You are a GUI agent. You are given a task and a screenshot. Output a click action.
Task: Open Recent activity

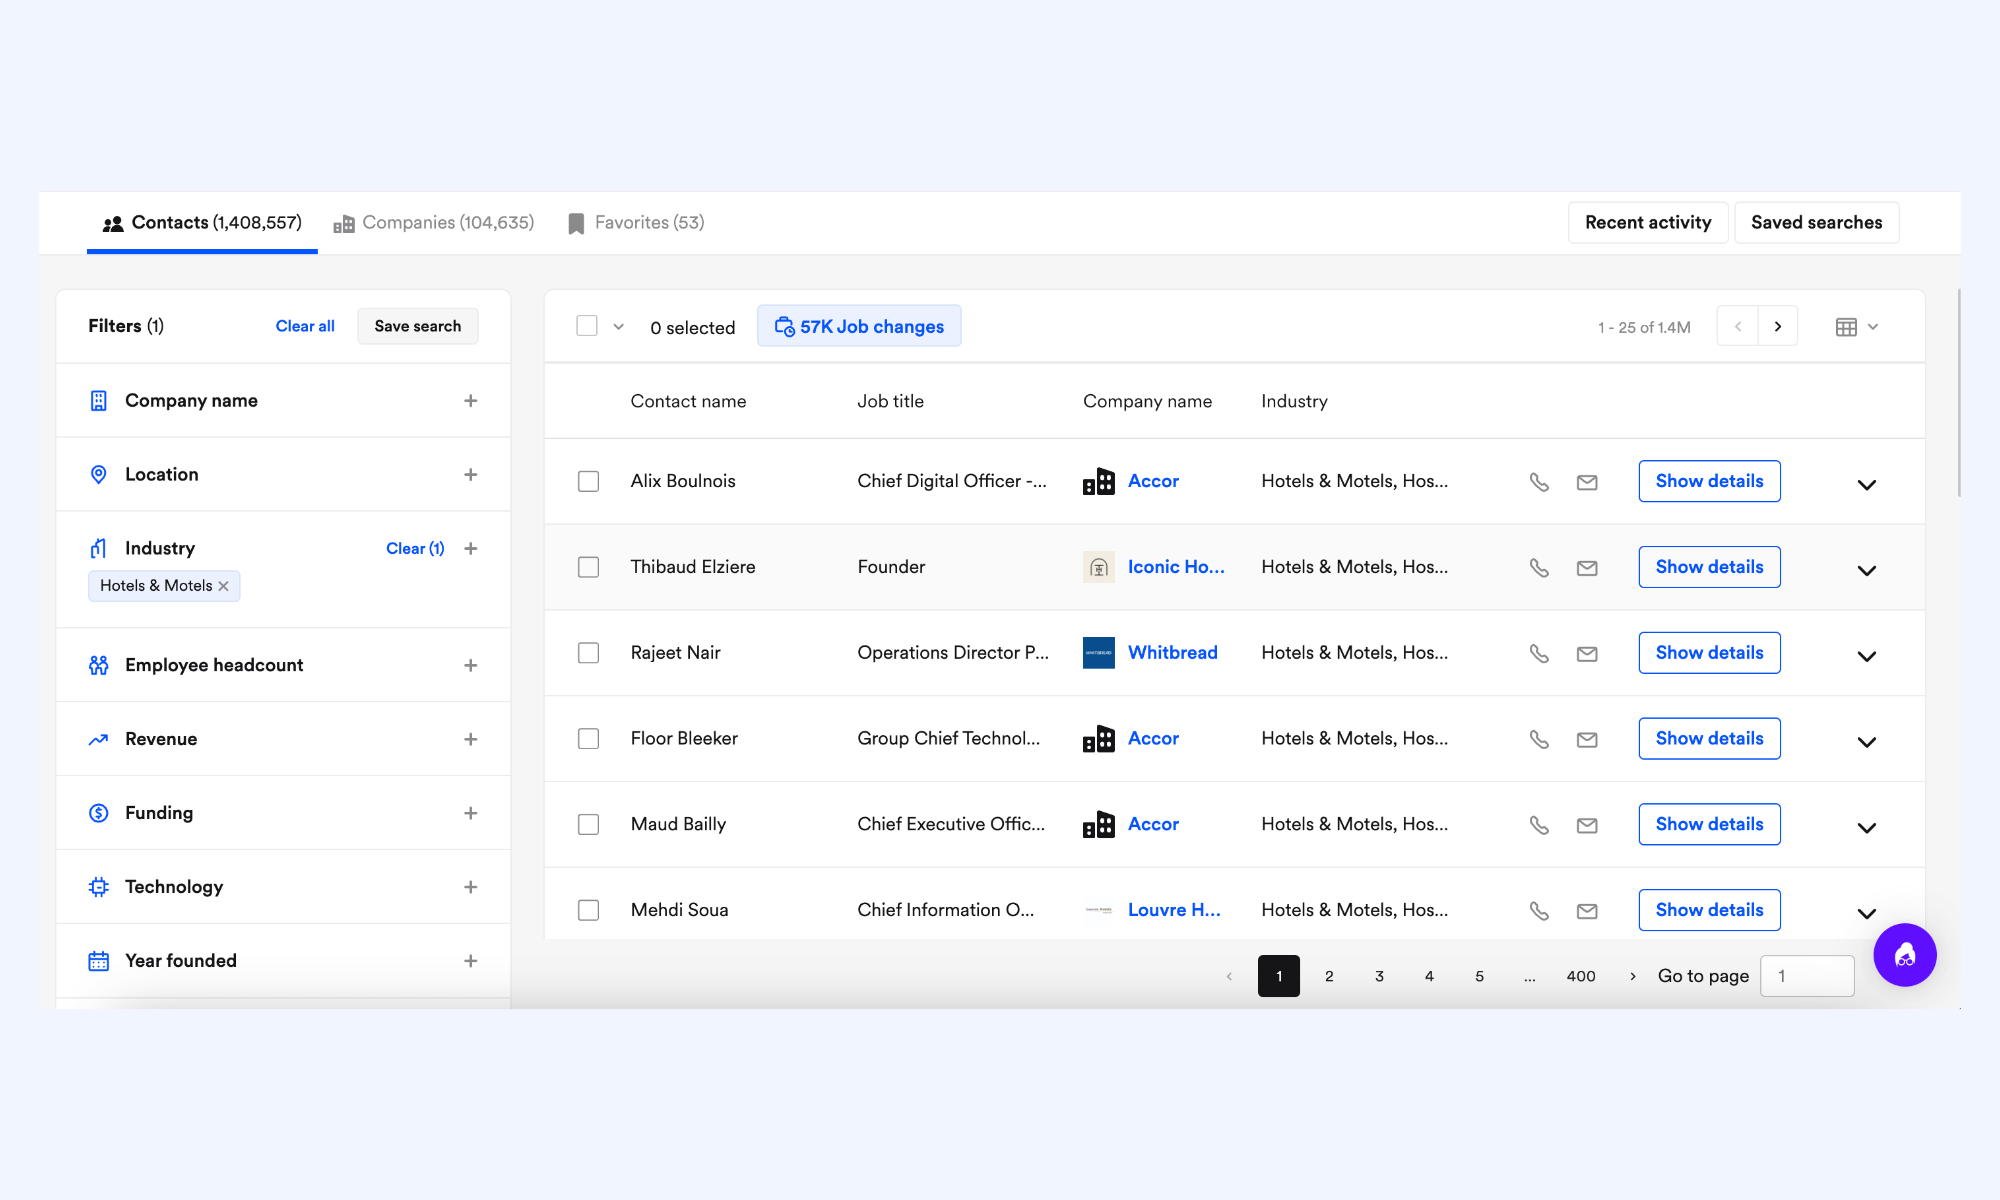tap(1648, 223)
